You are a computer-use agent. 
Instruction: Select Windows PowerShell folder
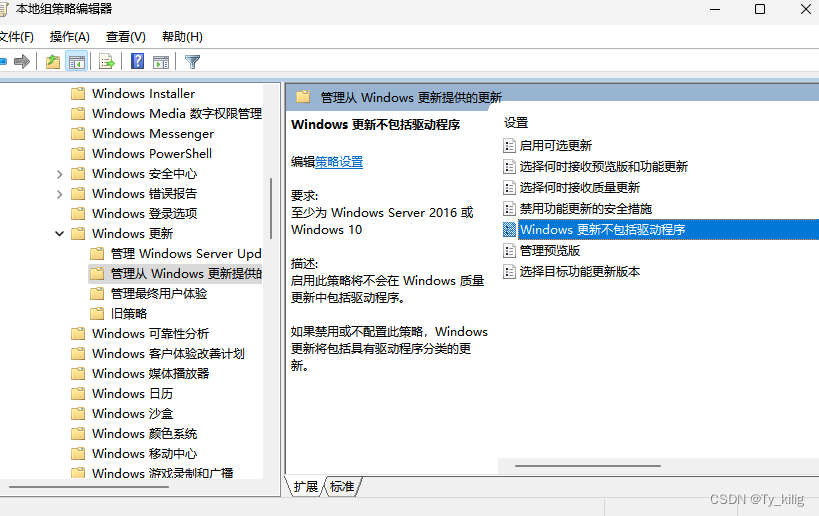[151, 154]
